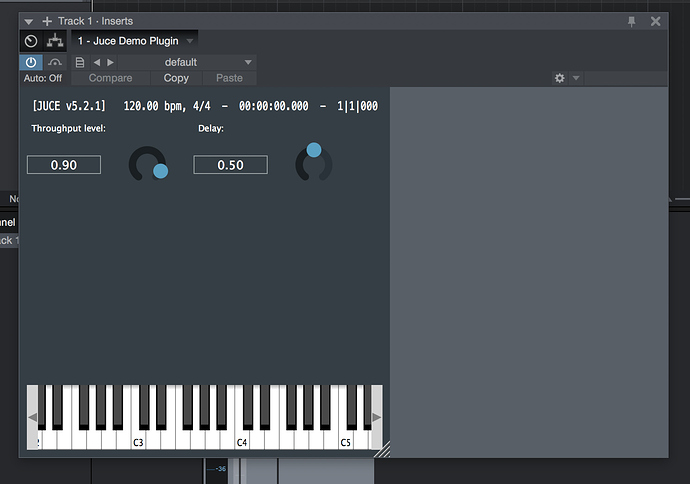This screenshot has width=690, height=484.
Task: Go to the next preset
Action: click(x=110, y=62)
